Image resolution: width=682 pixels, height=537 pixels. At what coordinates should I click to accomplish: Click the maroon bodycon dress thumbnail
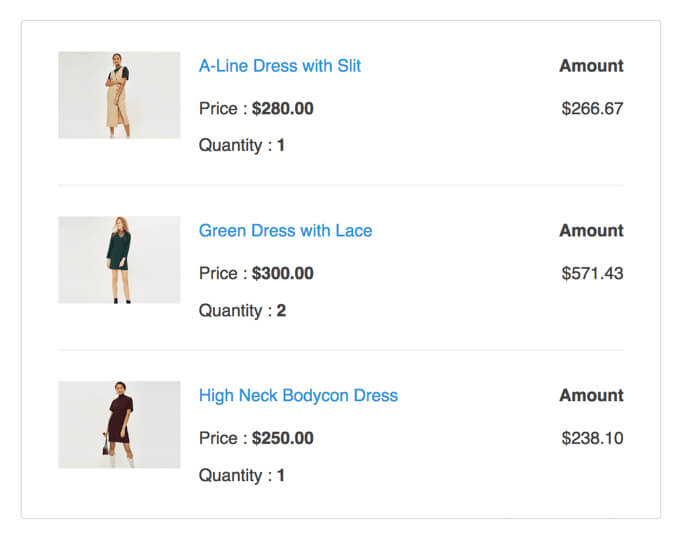pos(119,425)
